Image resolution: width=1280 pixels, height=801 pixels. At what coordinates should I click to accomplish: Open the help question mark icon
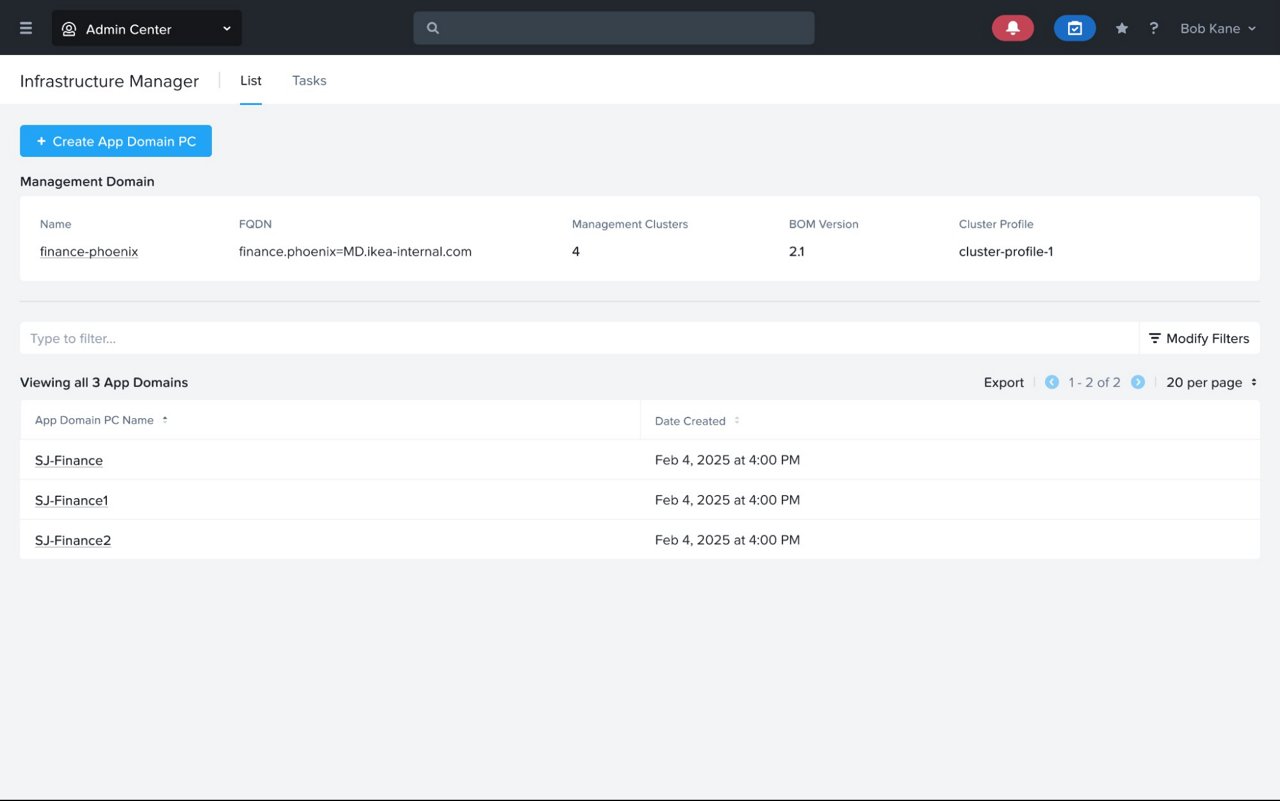(x=1153, y=29)
